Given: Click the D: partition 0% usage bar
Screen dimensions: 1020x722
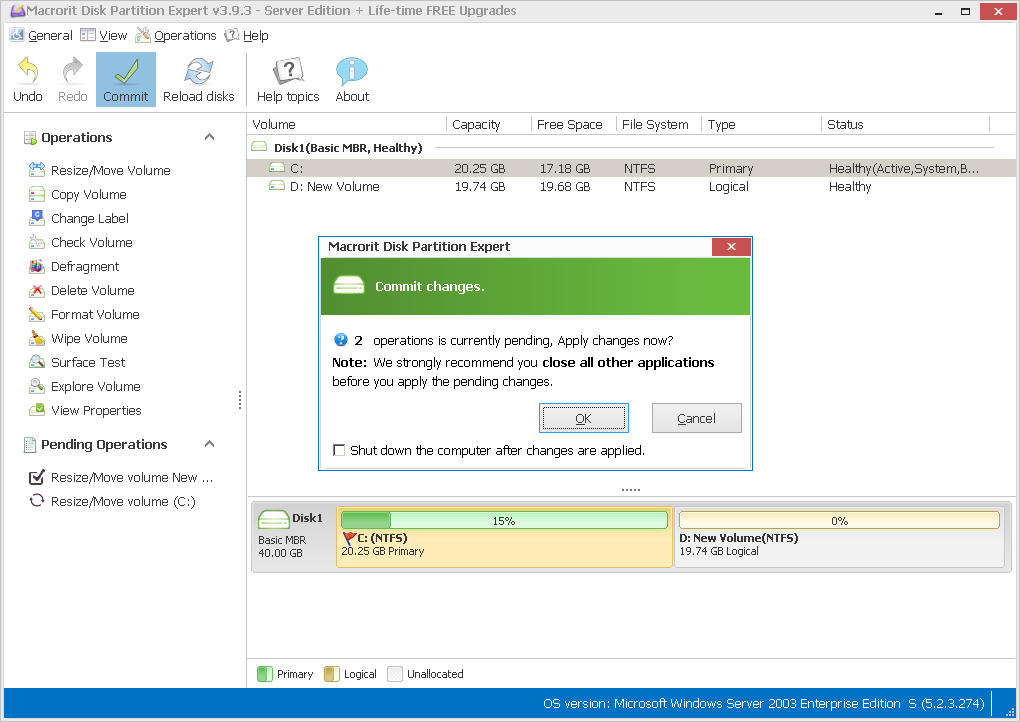Looking at the screenshot, I should (839, 520).
